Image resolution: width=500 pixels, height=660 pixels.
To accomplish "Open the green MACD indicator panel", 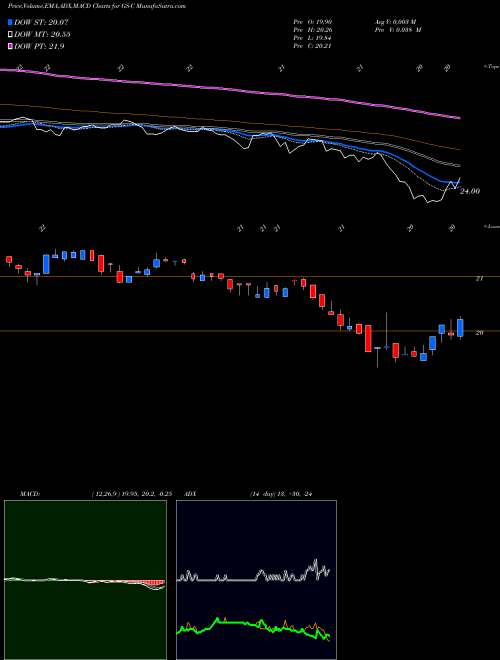I will (85, 580).
